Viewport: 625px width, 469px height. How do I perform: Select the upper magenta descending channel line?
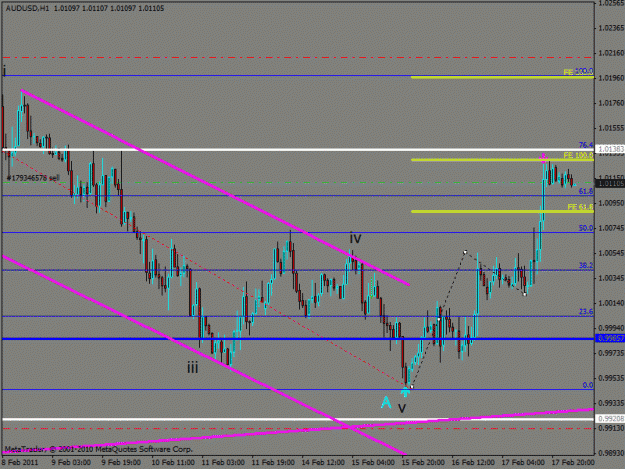[x=215, y=187]
